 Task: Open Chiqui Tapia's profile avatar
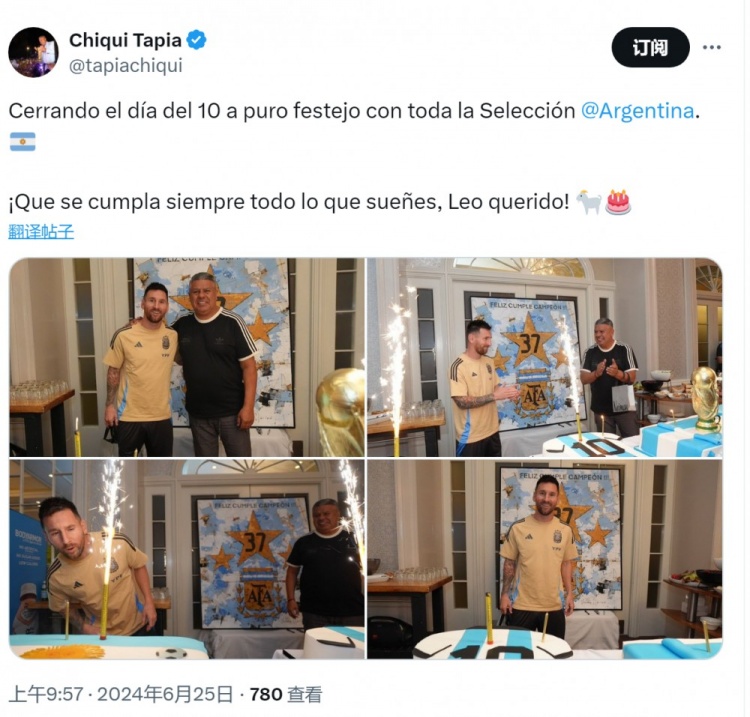point(33,52)
